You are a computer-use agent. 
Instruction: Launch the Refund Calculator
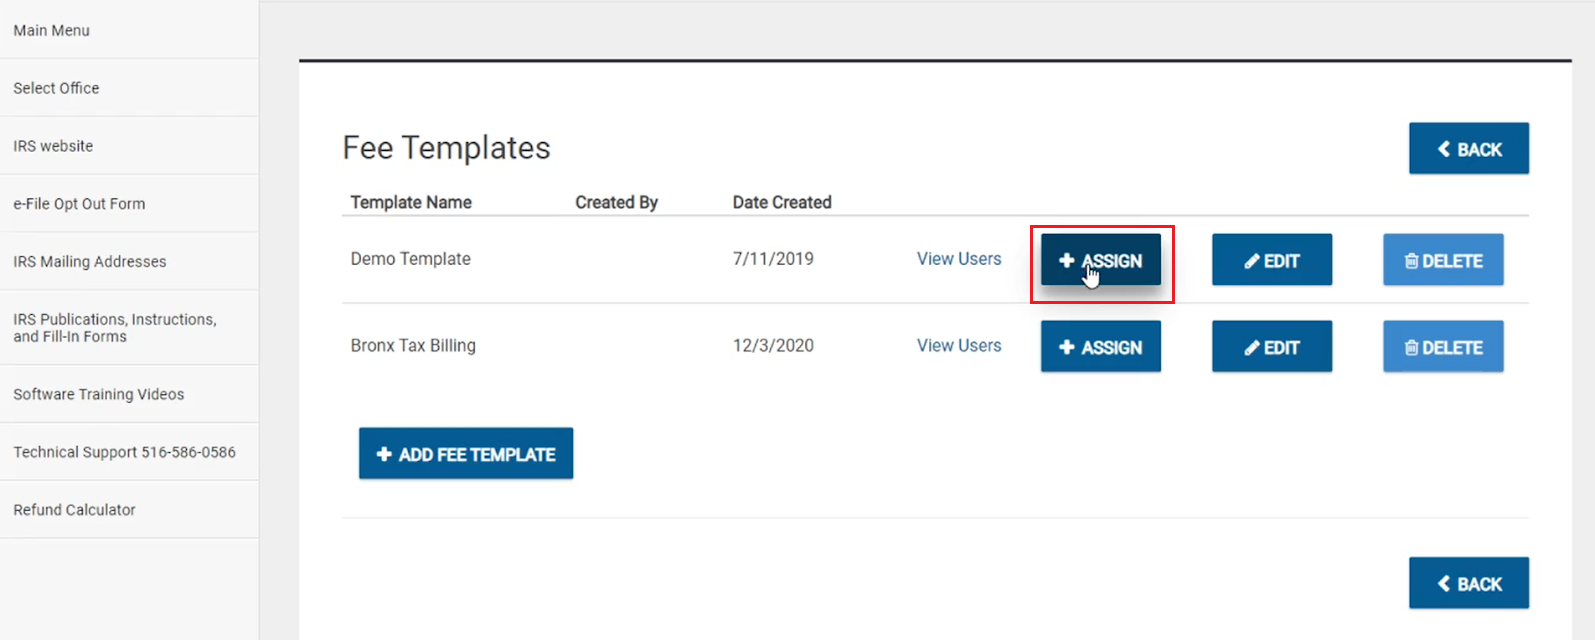74,510
